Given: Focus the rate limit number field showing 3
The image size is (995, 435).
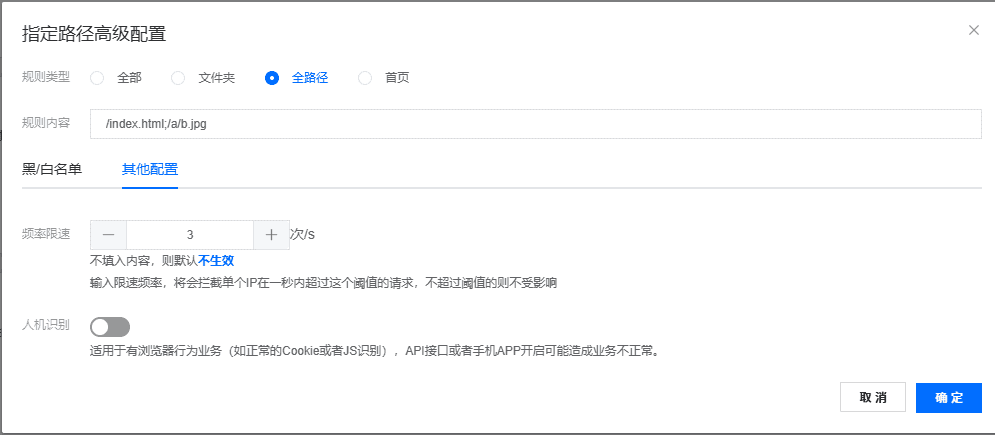Looking at the screenshot, I should click(190, 235).
